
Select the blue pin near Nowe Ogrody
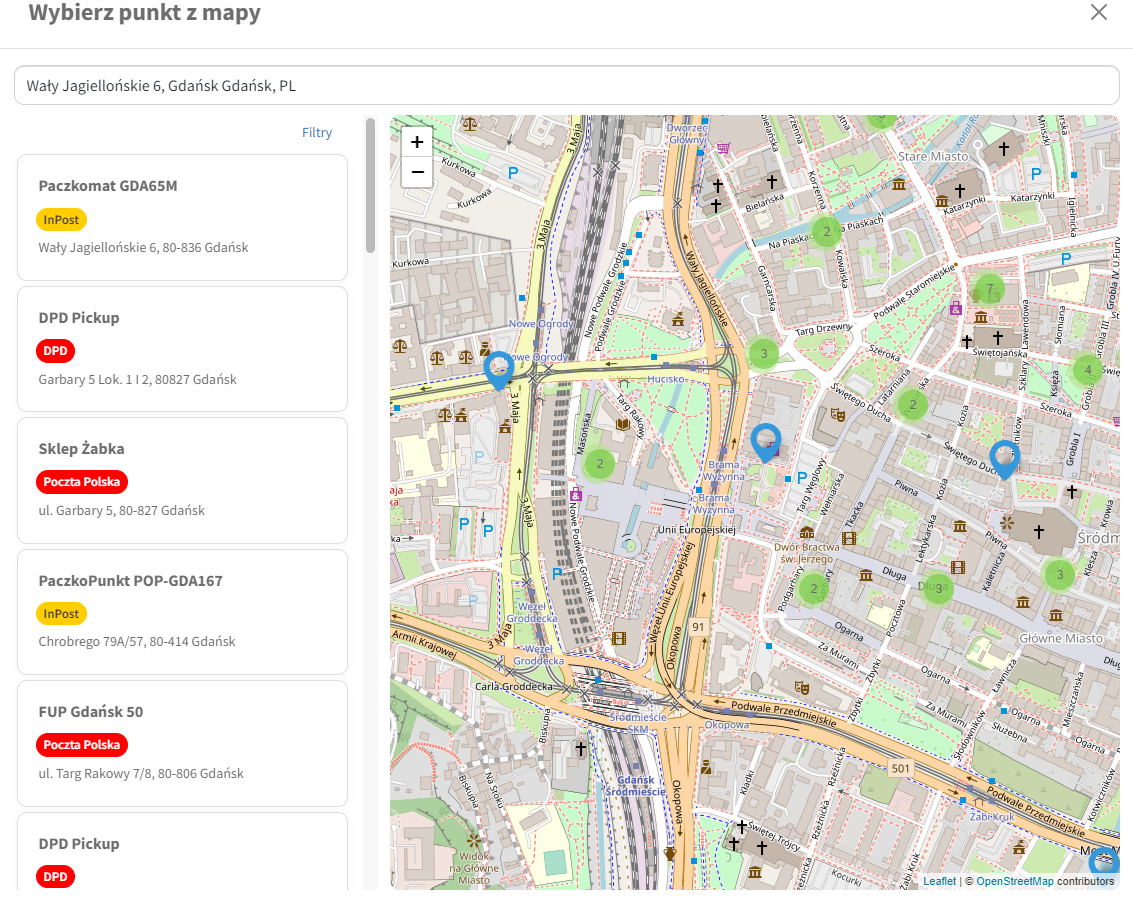coord(499,370)
